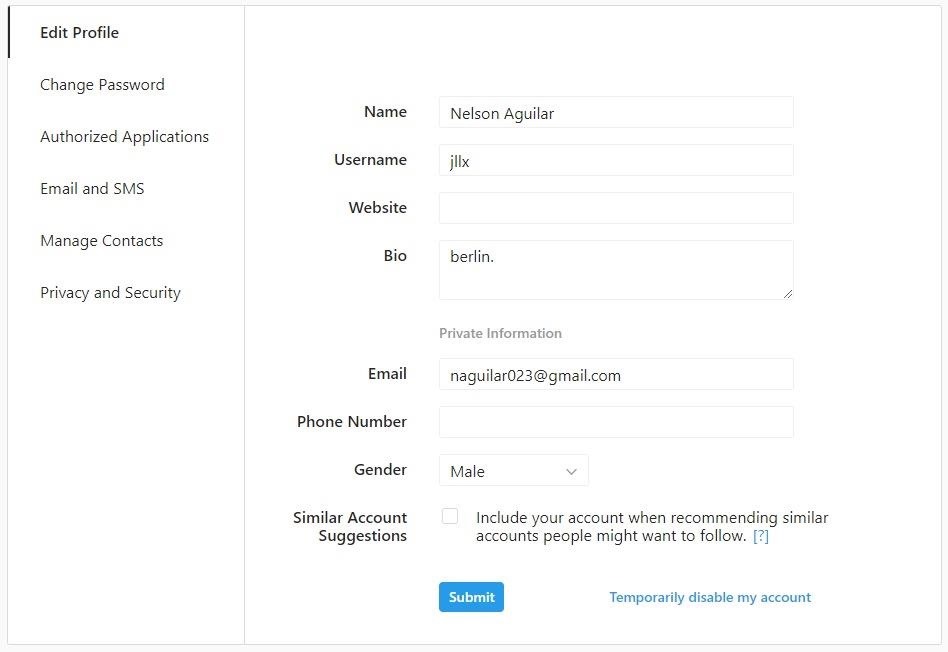Click Temporarily disable my account

710,597
